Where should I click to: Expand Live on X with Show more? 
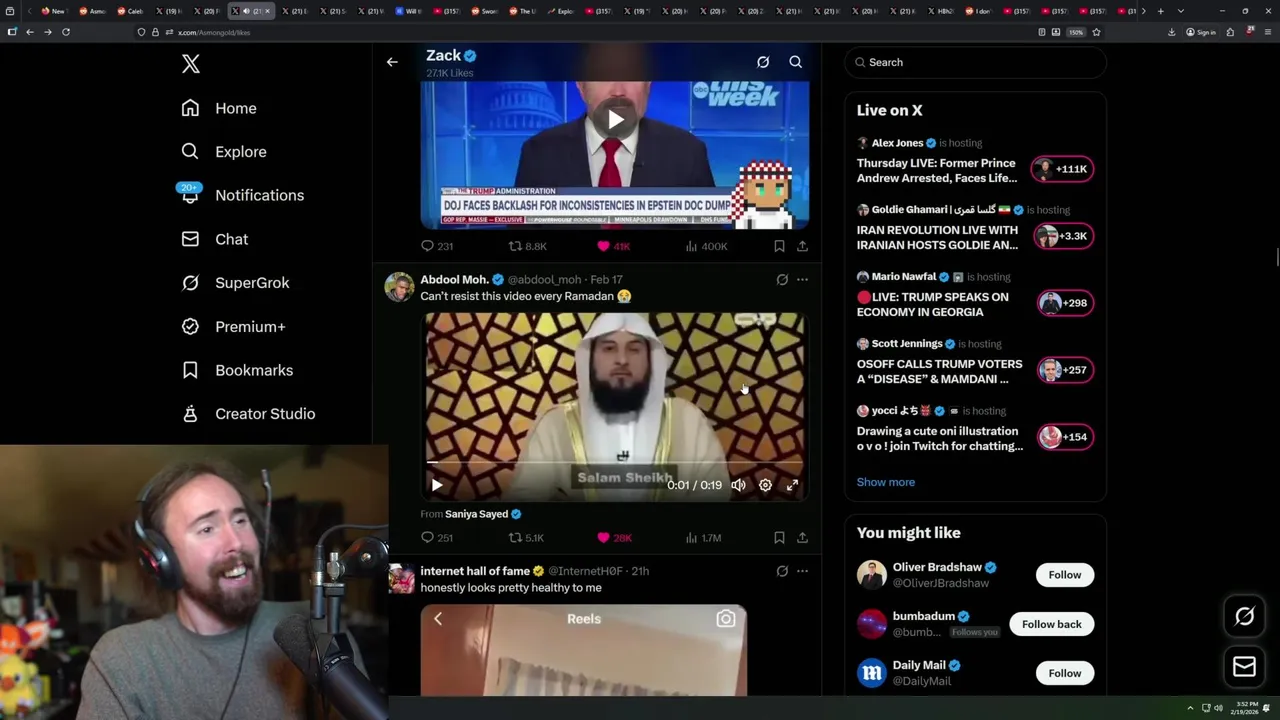tap(885, 482)
